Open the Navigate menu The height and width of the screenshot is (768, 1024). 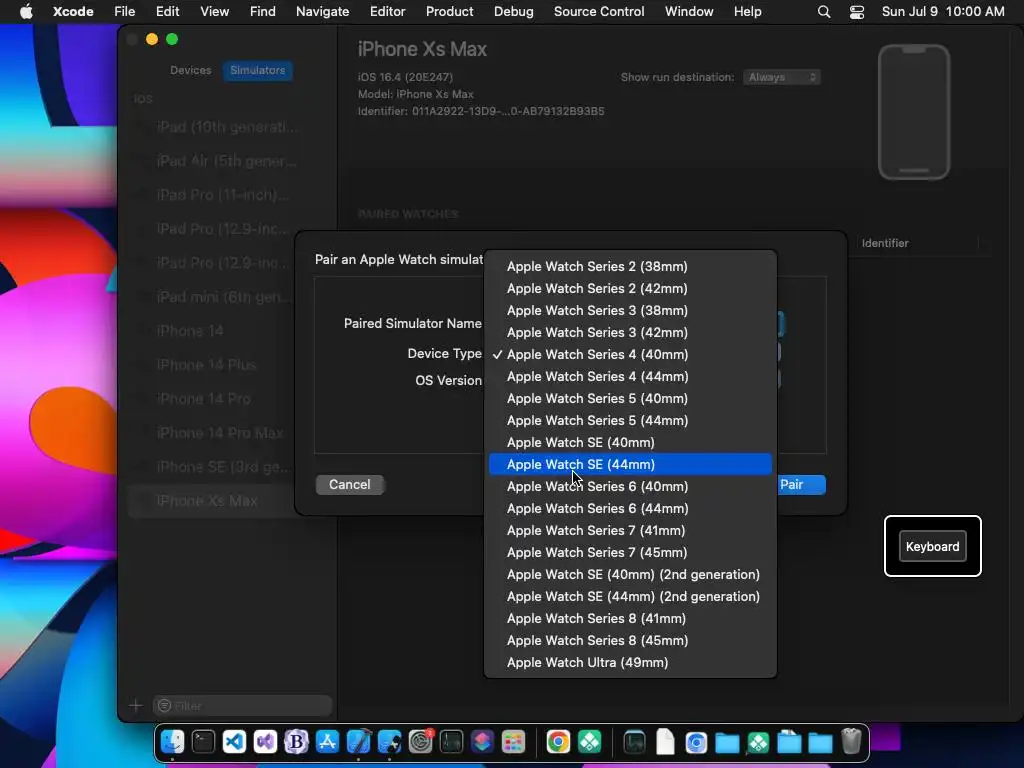coord(323,11)
